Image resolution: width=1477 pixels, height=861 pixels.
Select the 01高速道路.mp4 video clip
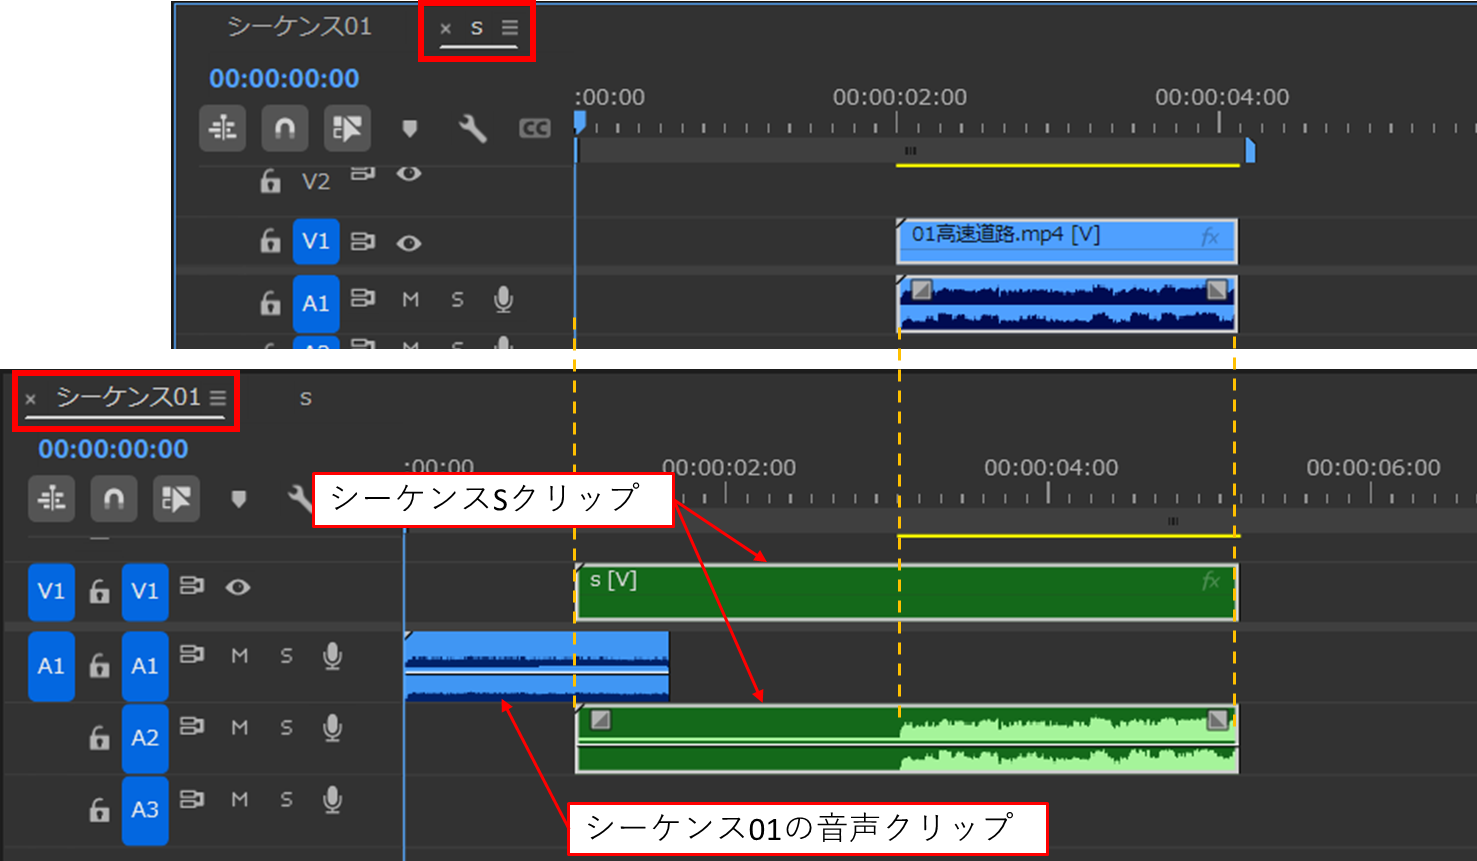pos(1065,240)
